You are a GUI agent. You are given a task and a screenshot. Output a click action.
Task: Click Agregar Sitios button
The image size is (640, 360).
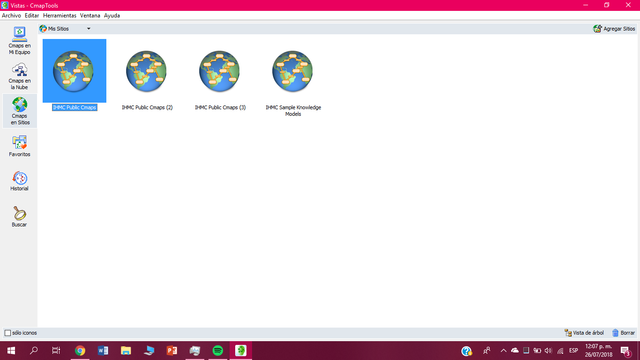tap(614, 29)
